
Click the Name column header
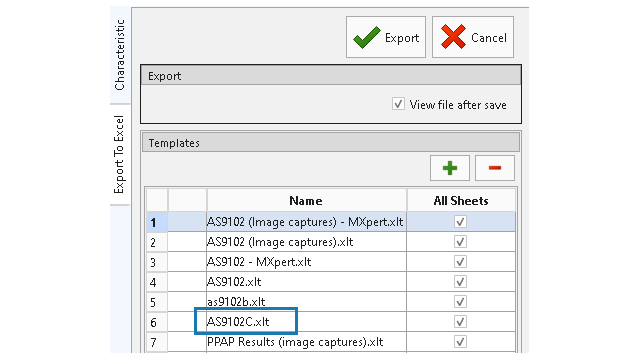[306, 200]
